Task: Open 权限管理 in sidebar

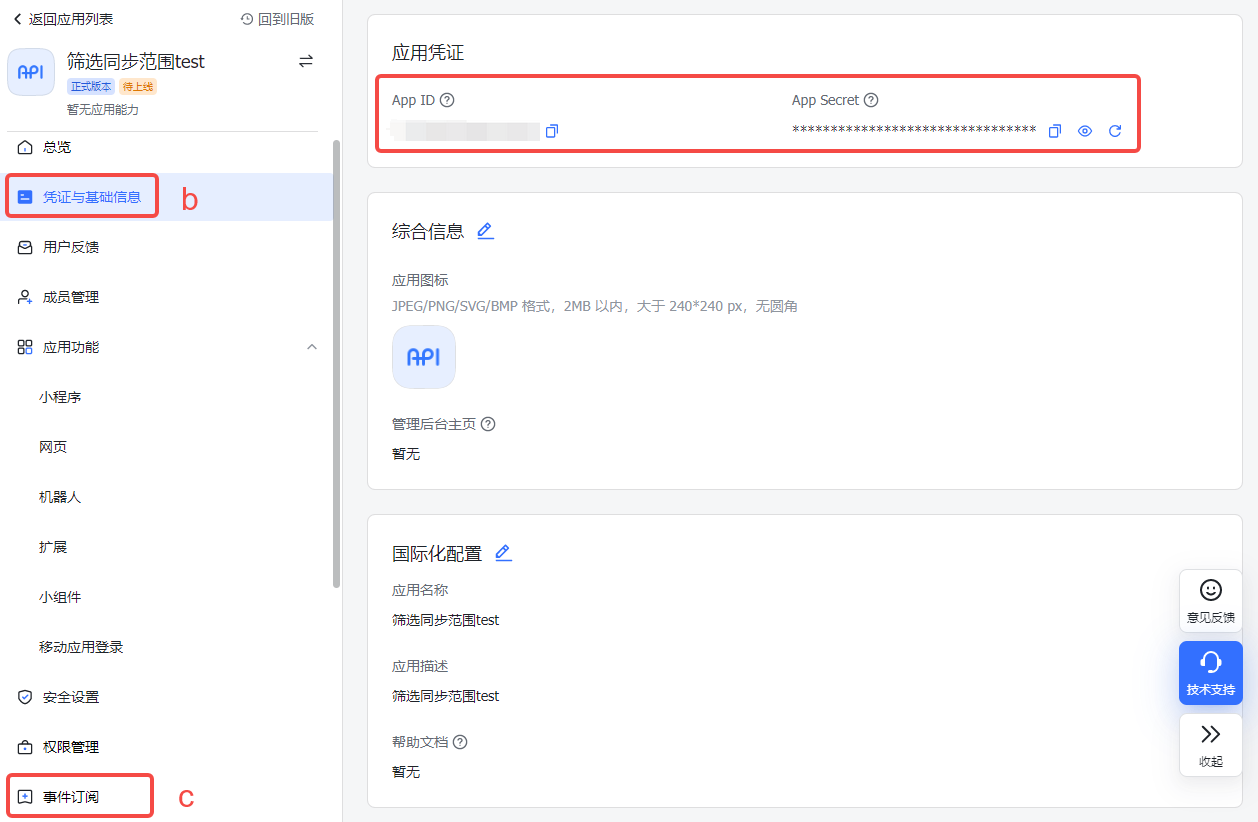Action: pyautogui.click(x=71, y=747)
